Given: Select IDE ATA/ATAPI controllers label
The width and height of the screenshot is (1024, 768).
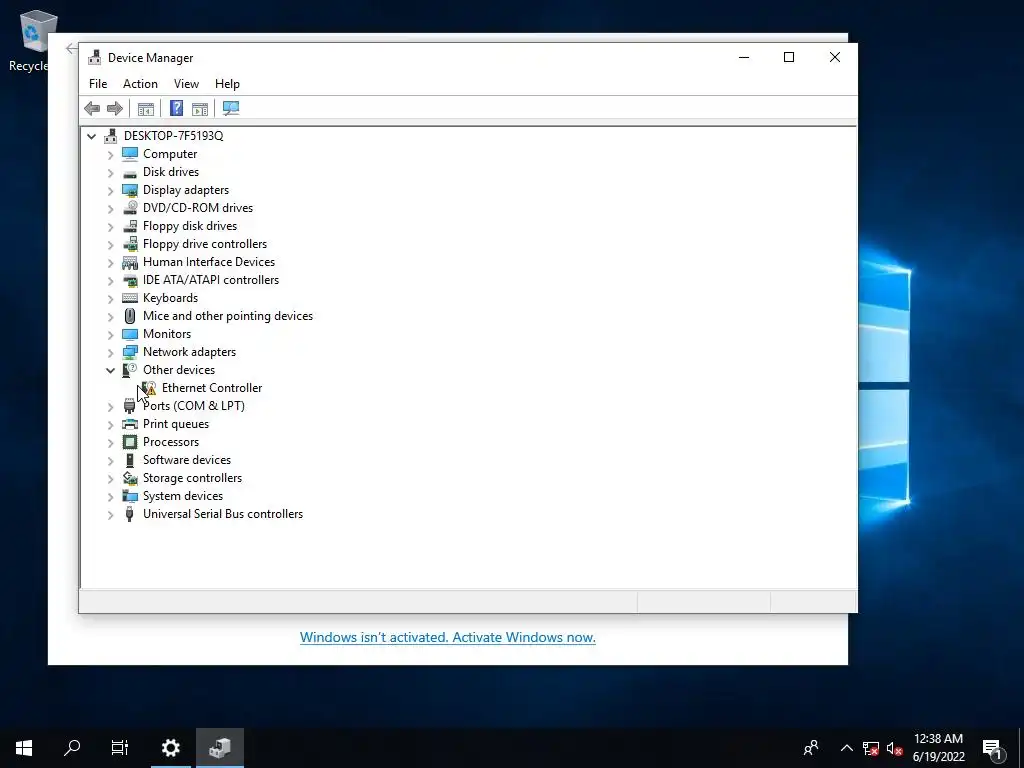Looking at the screenshot, I should 211,280.
